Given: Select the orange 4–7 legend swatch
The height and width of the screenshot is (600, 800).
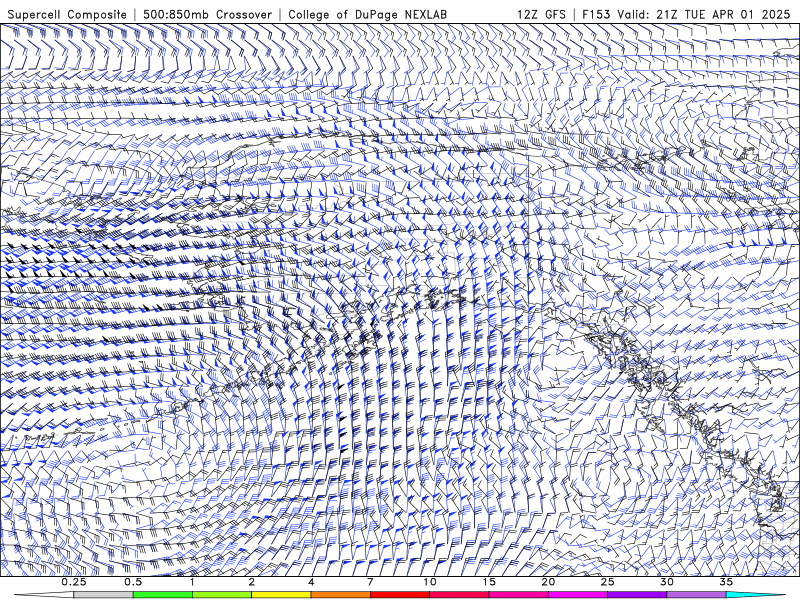Looking at the screenshot, I should click(340, 595).
